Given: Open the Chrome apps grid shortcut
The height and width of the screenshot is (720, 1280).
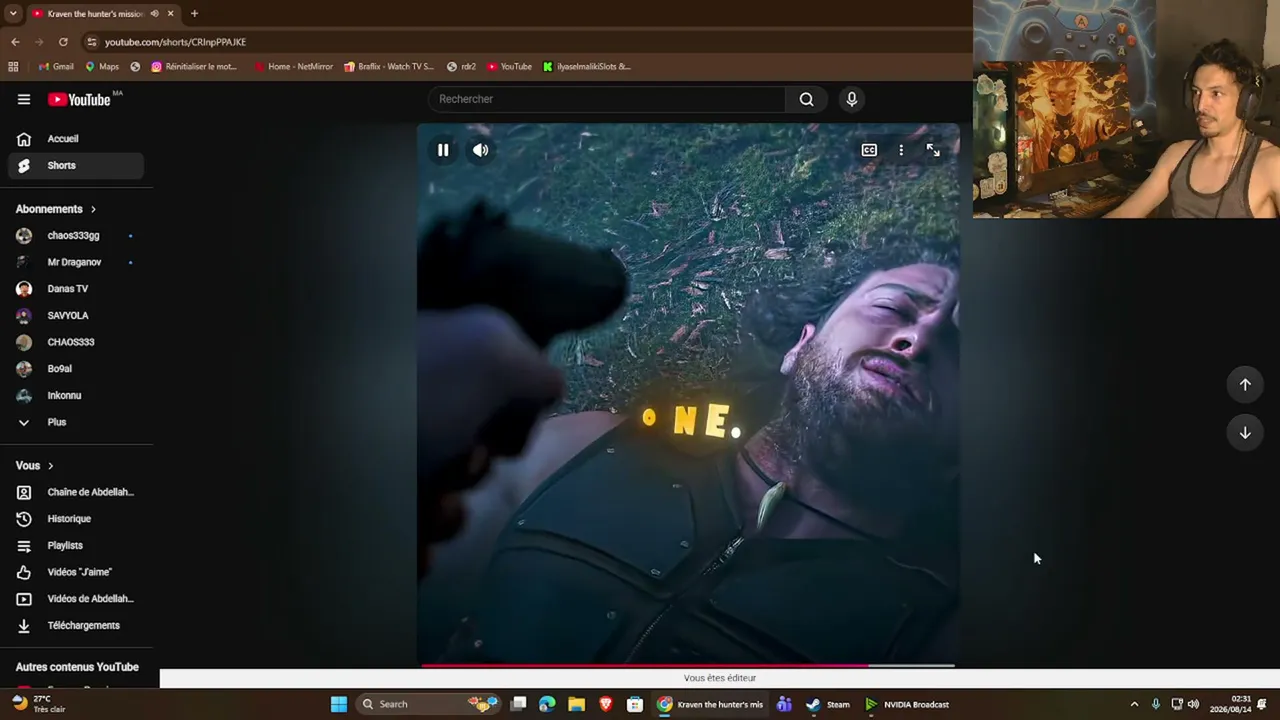Looking at the screenshot, I should pyautogui.click(x=13, y=67).
